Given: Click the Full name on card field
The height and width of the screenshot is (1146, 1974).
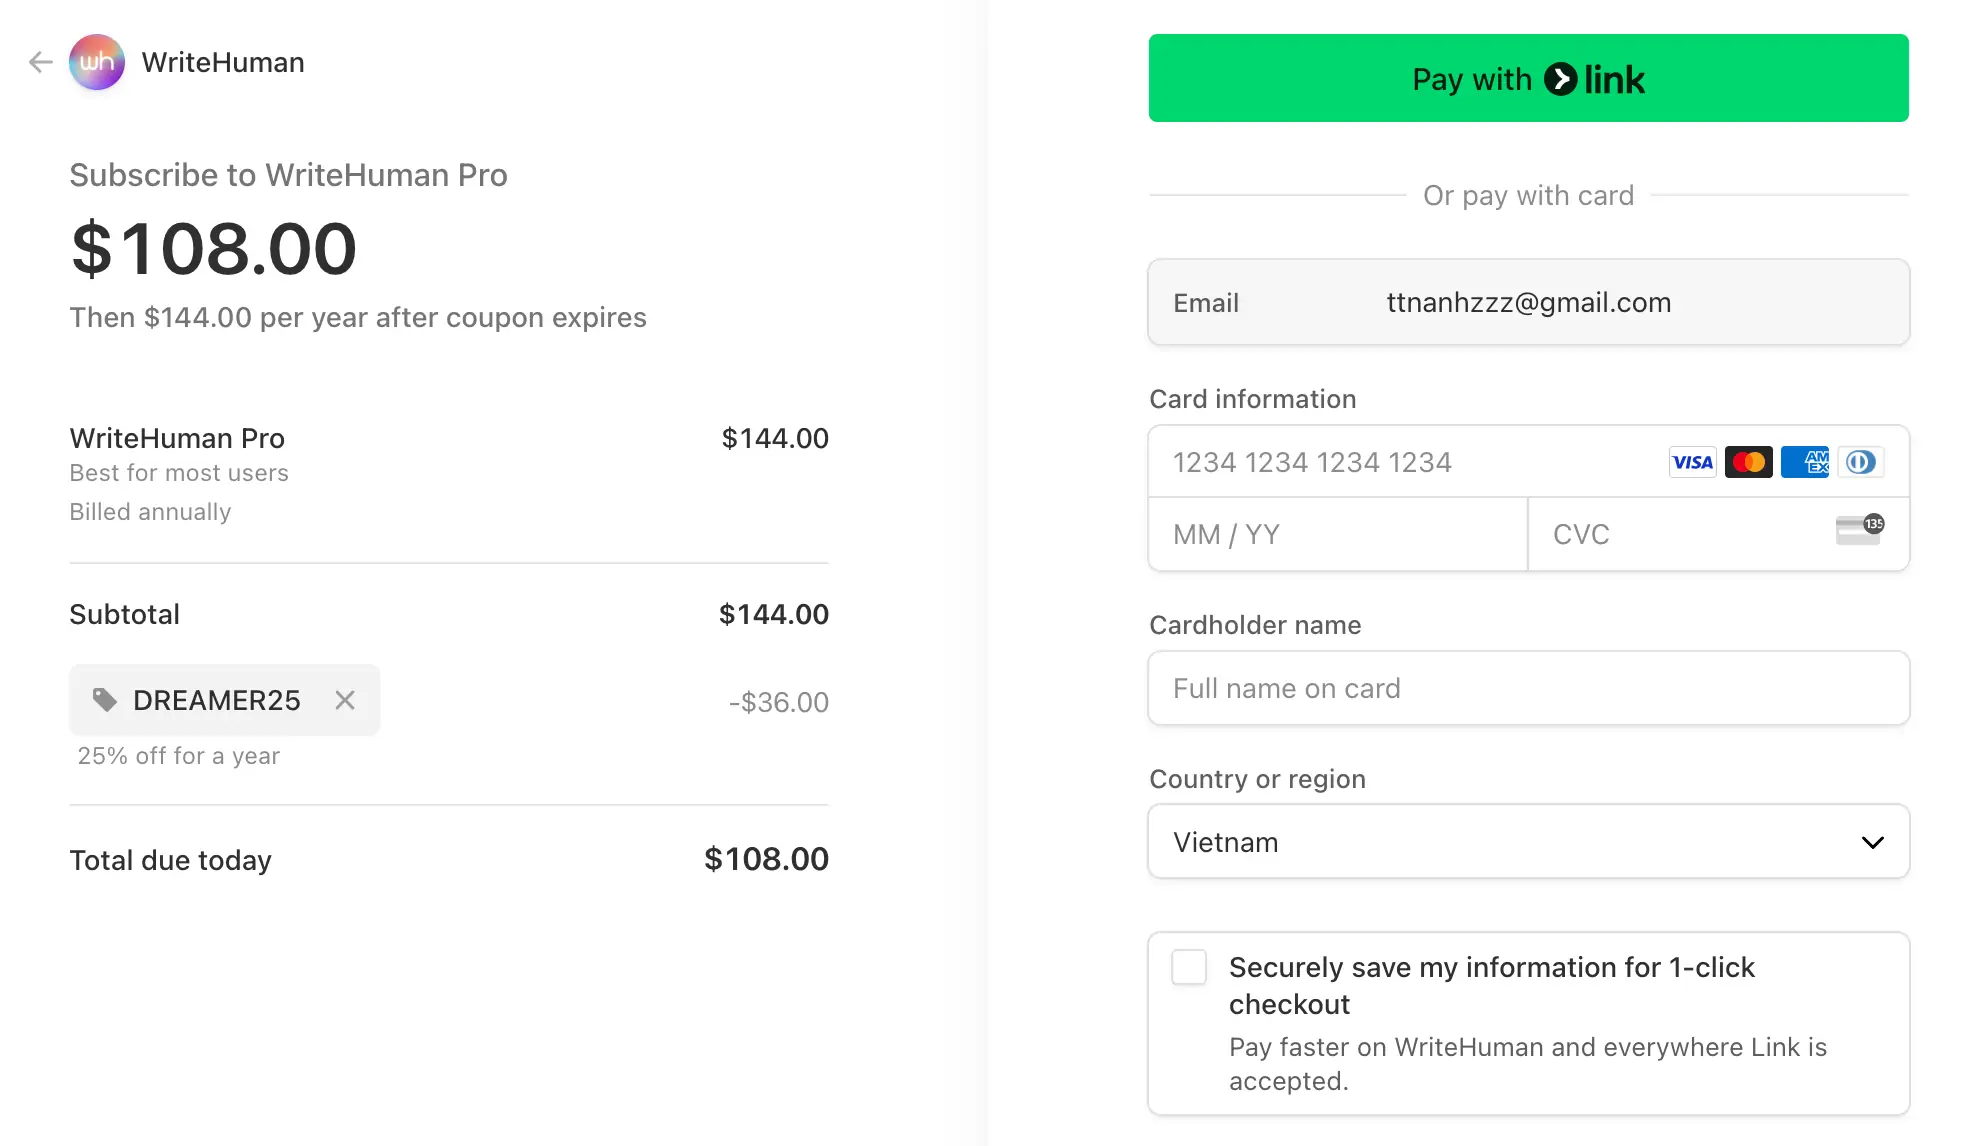Looking at the screenshot, I should [x=1528, y=688].
